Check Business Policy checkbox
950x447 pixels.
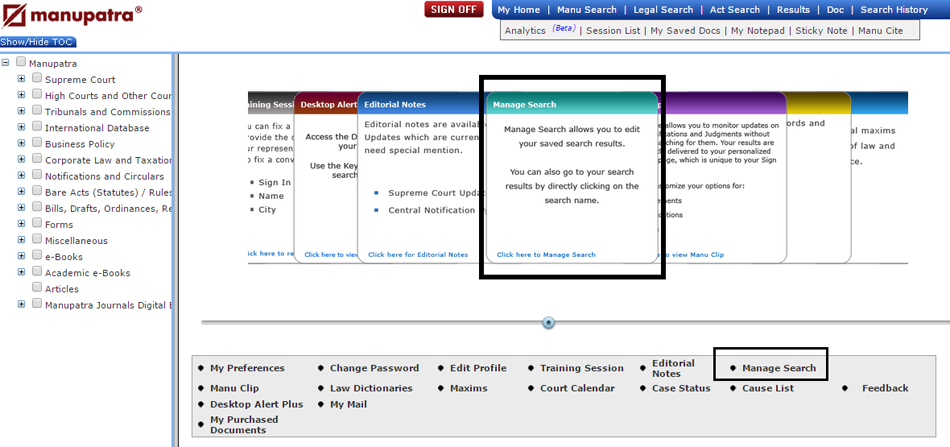point(37,142)
